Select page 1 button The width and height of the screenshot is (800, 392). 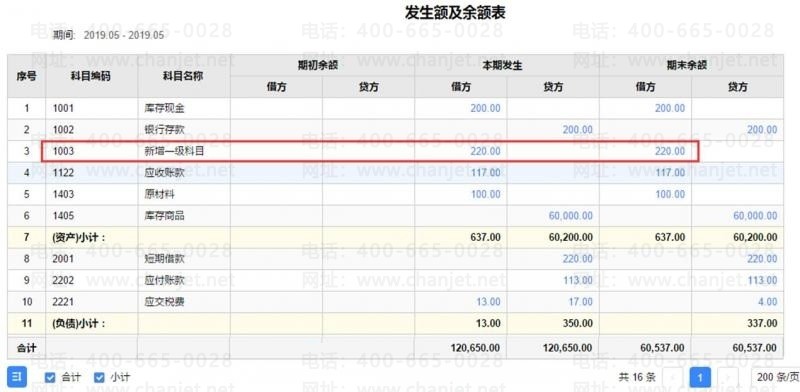tap(700, 378)
